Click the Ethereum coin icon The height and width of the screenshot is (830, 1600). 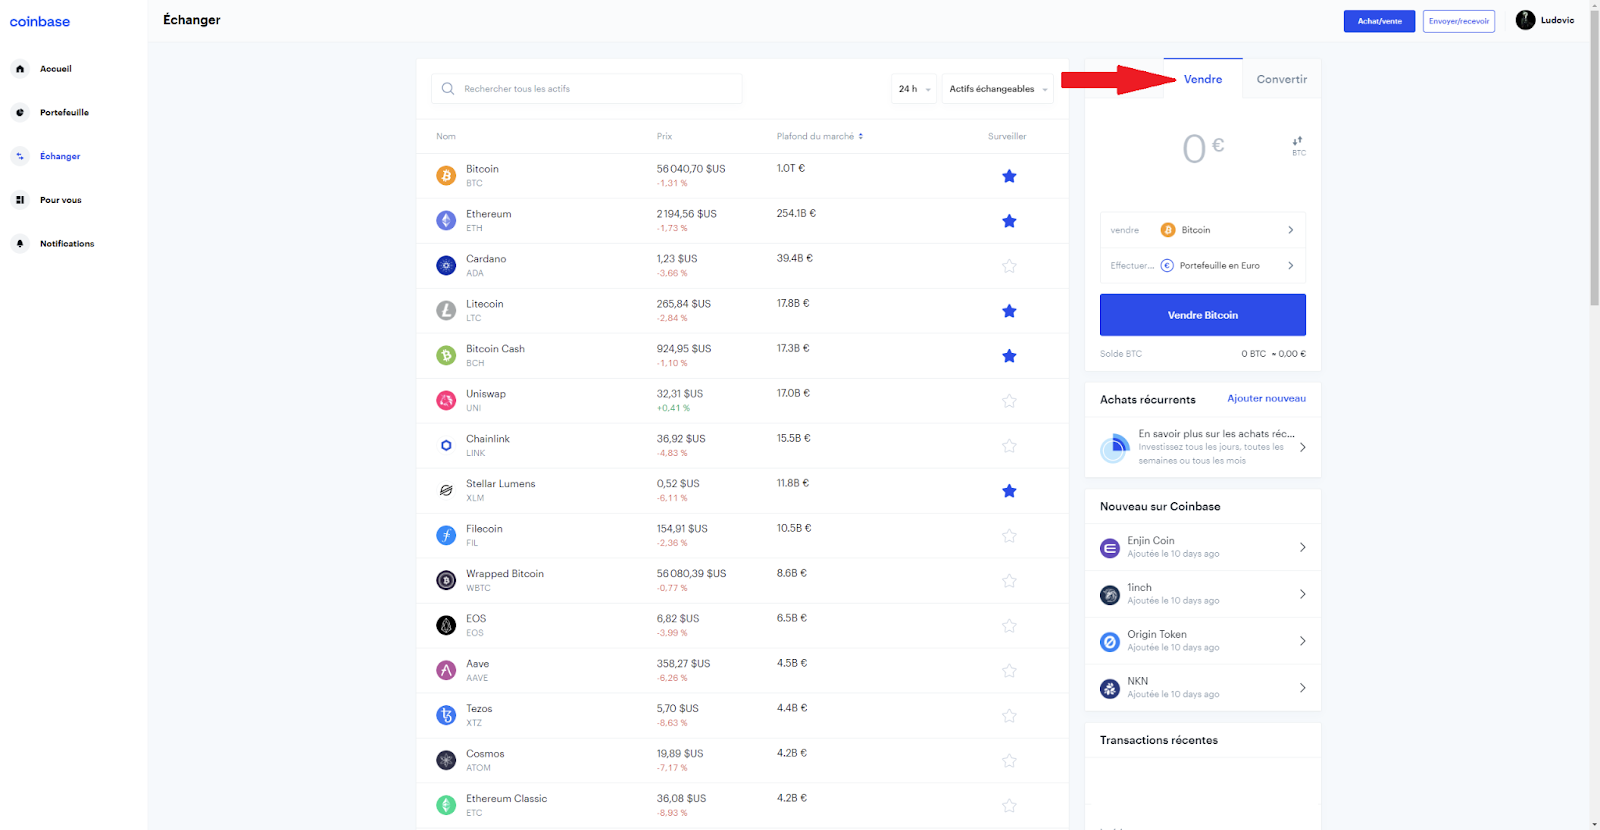pos(446,221)
